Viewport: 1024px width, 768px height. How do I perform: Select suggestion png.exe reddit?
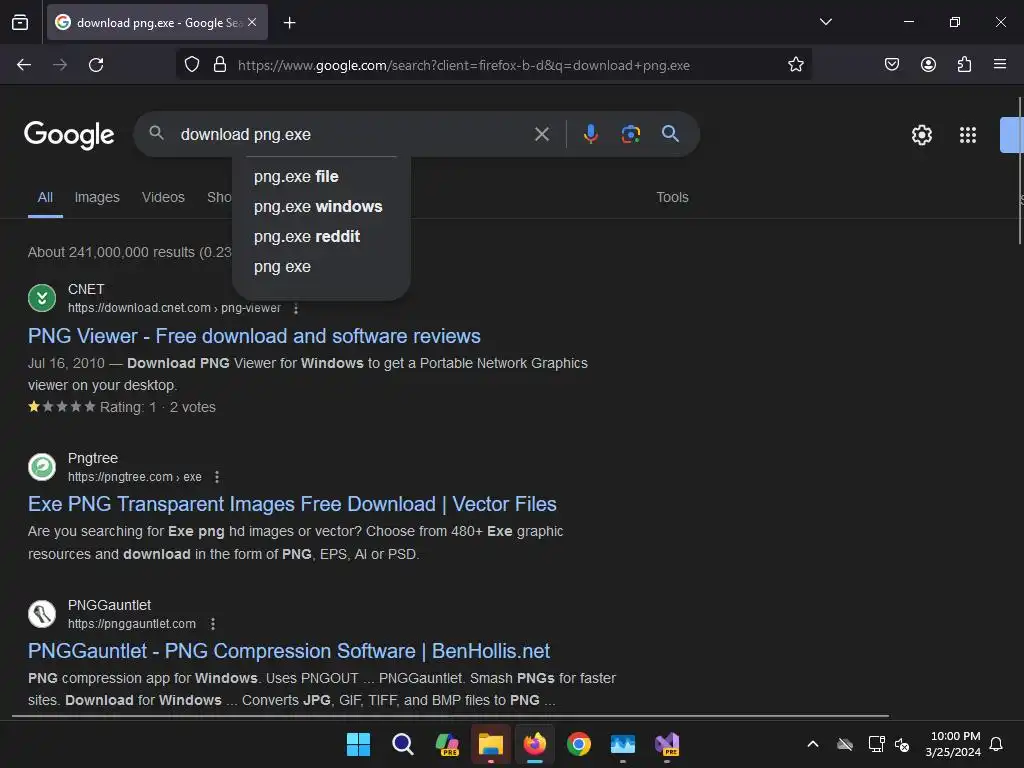pos(321,236)
